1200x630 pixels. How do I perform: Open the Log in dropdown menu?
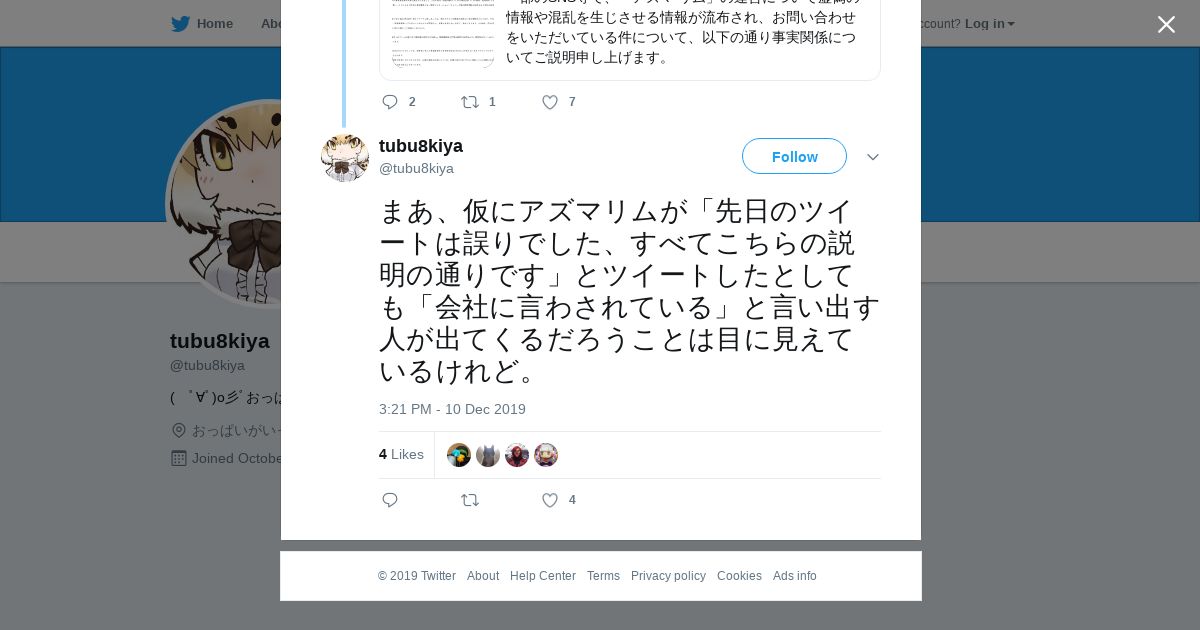[990, 23]
